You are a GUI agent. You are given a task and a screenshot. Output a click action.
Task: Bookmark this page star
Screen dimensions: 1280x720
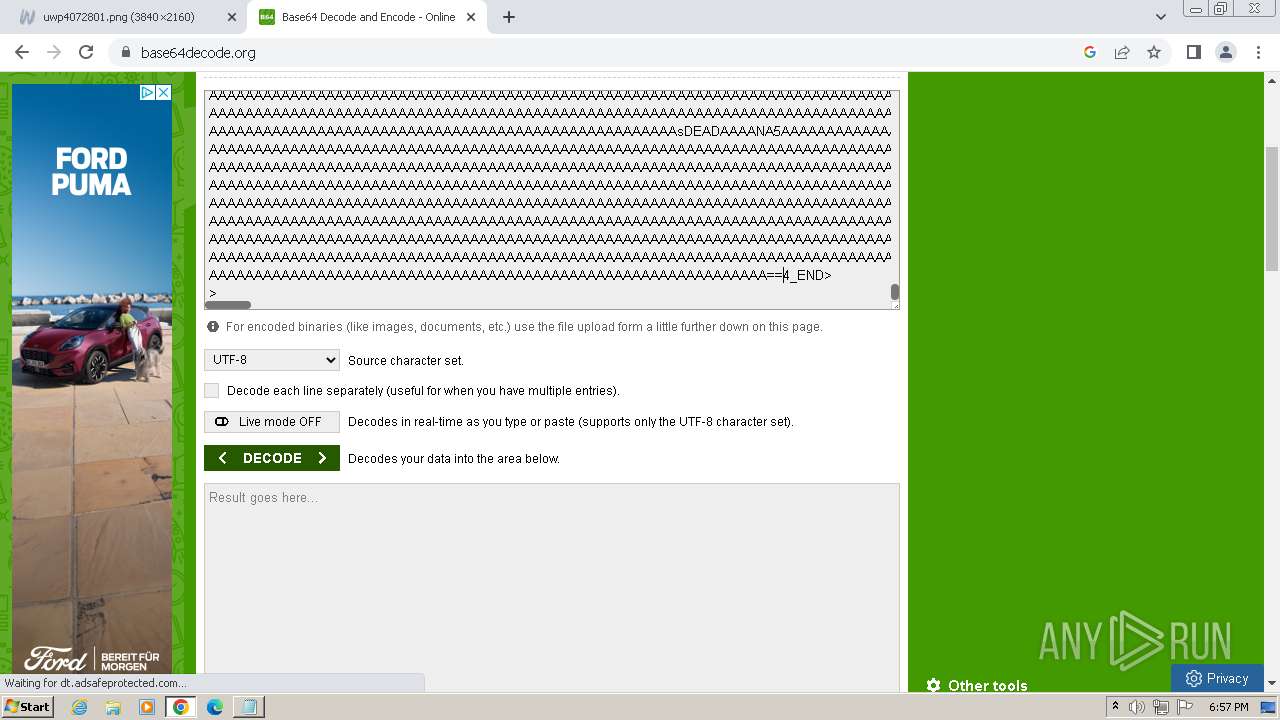(x=1154, y=52)
